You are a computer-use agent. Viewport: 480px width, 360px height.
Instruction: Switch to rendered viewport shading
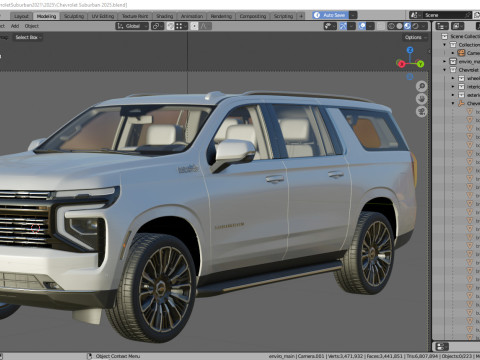pyautogui.click(x=415, y=26)
